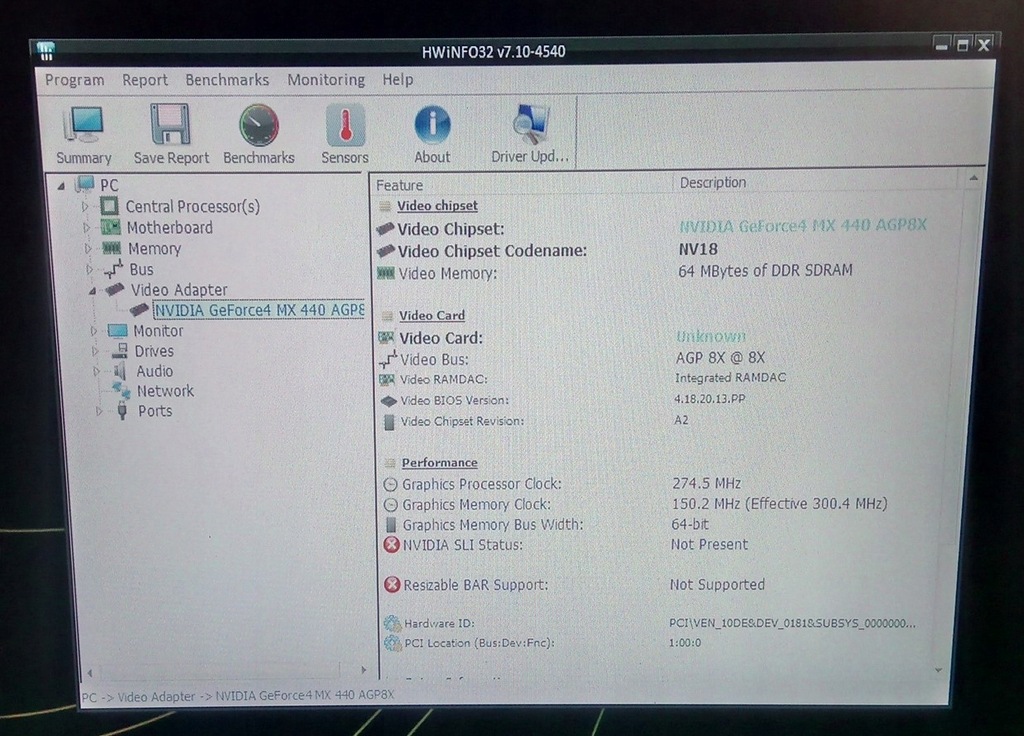The image size is (1024, 736).
Task: Select the Audio tree item label
Action: point(155,371)
